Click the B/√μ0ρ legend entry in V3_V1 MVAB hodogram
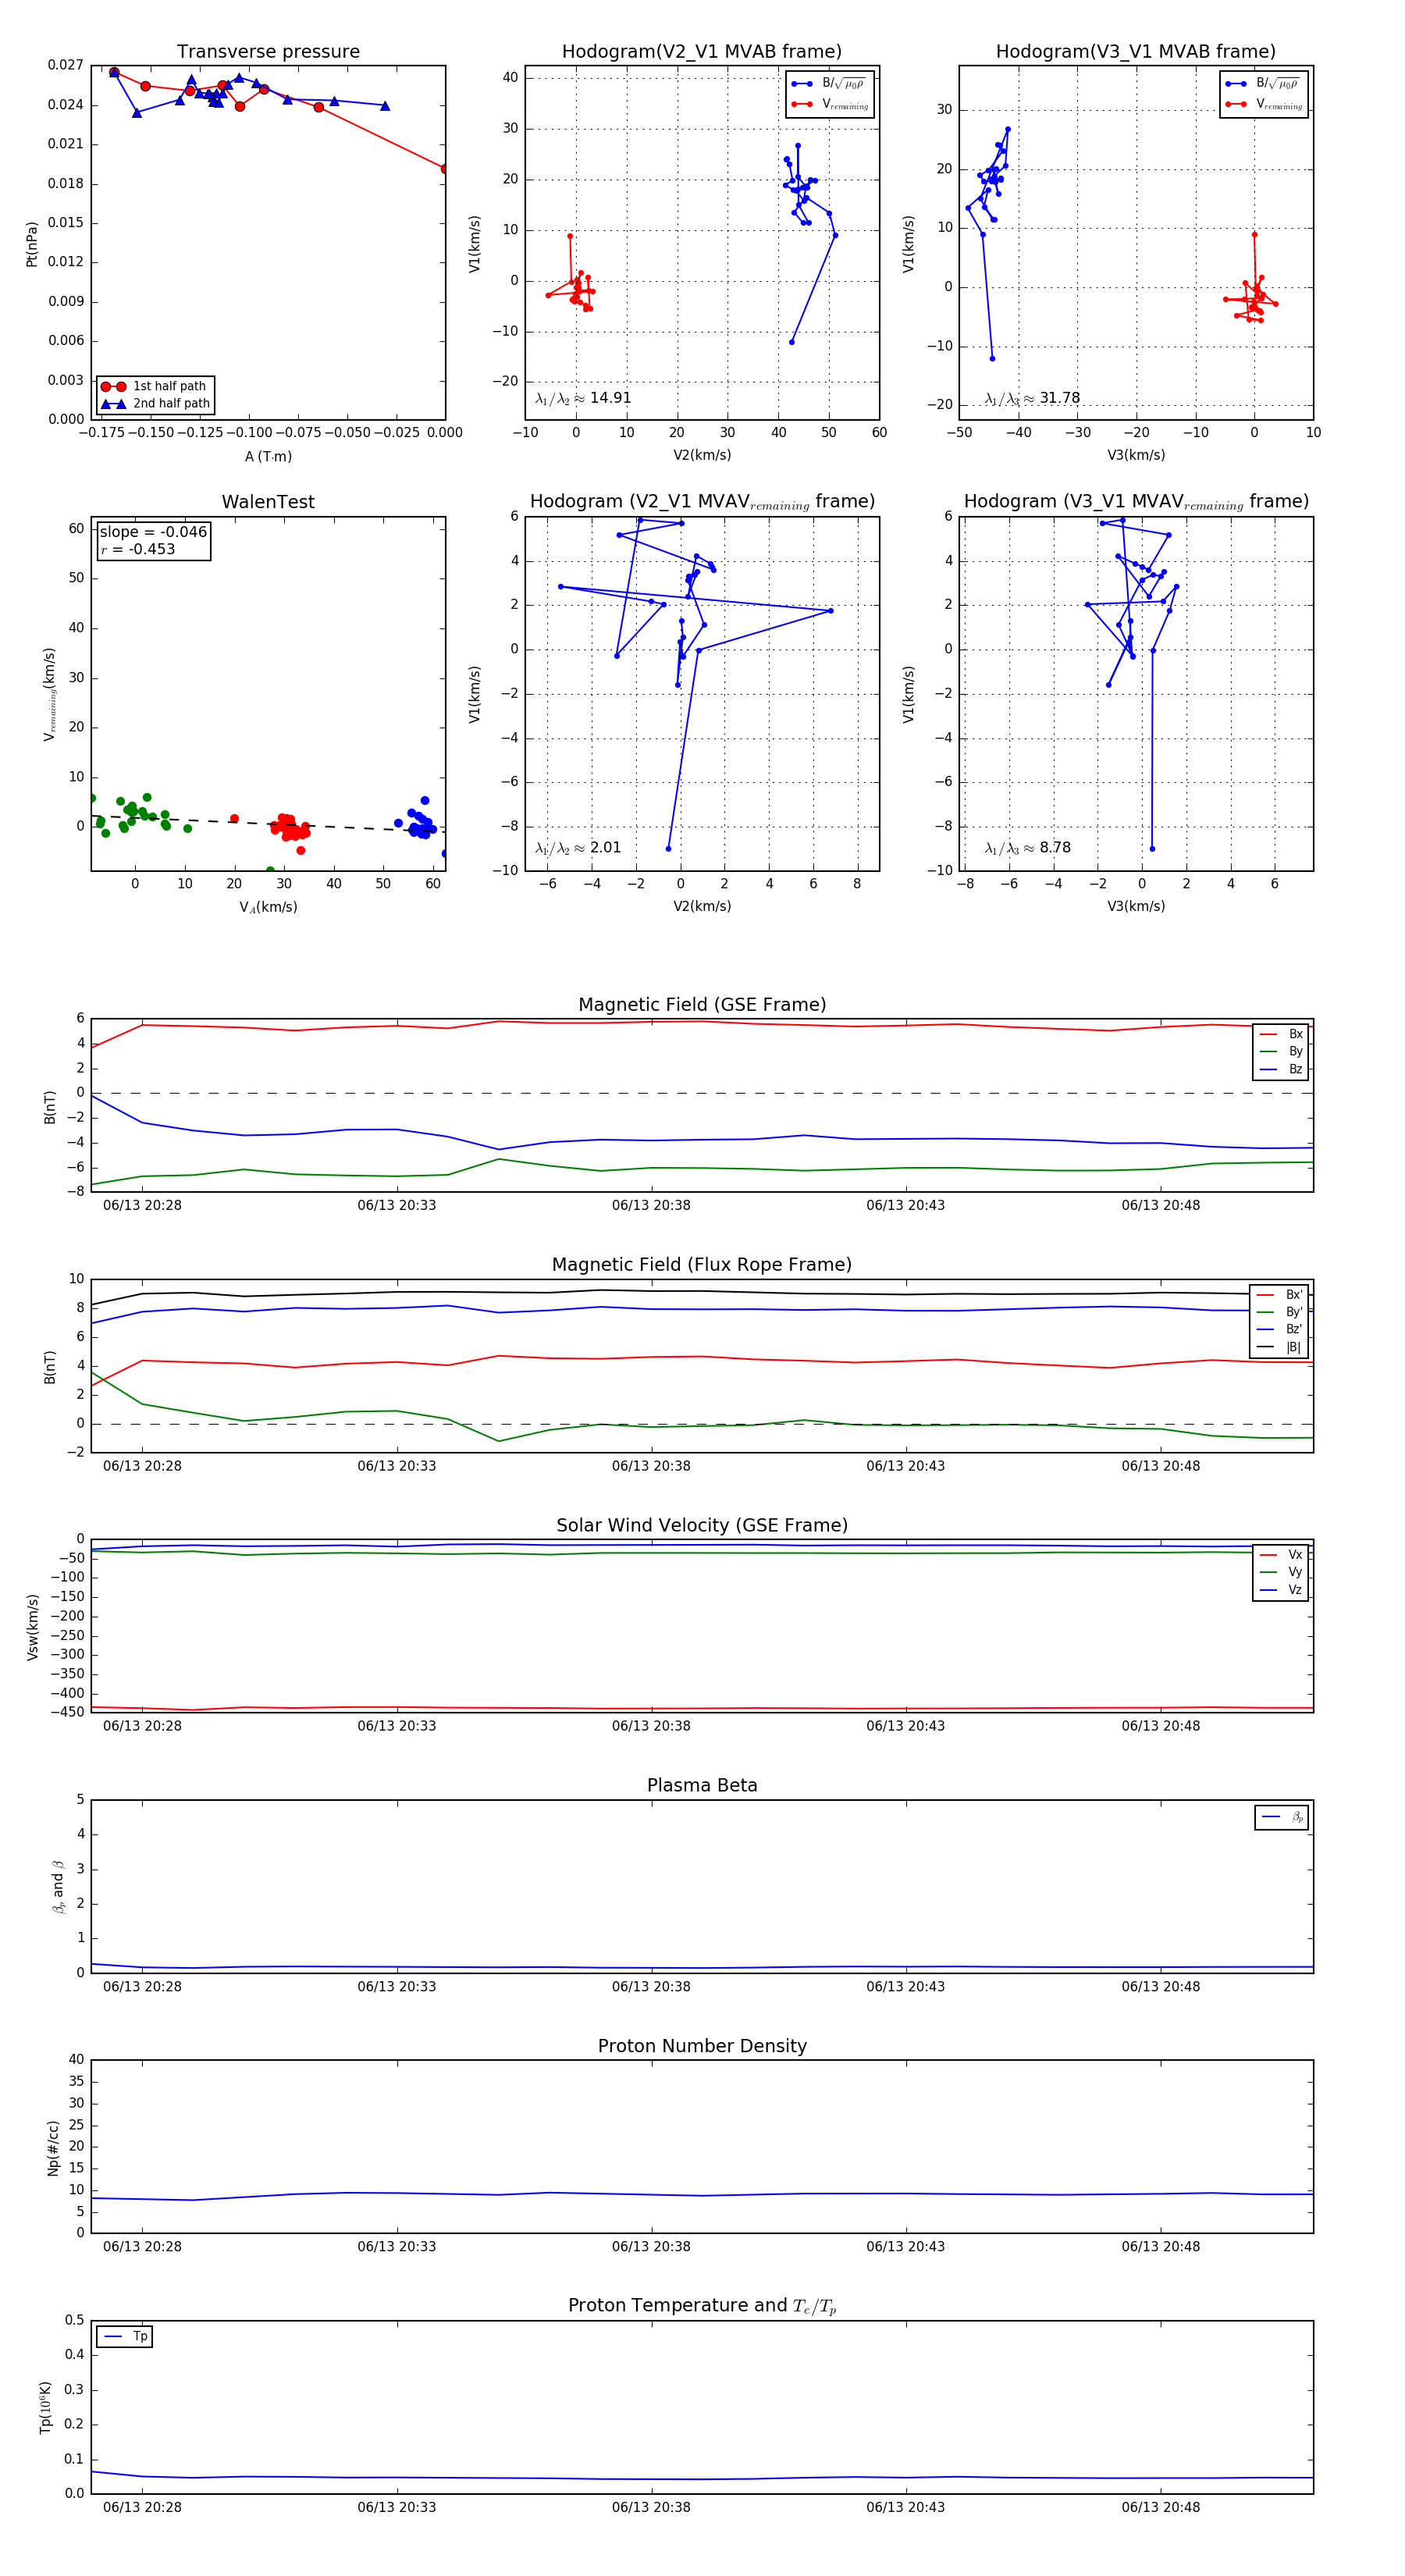The image size is (1405, 2576). (x=1264, y=84)
